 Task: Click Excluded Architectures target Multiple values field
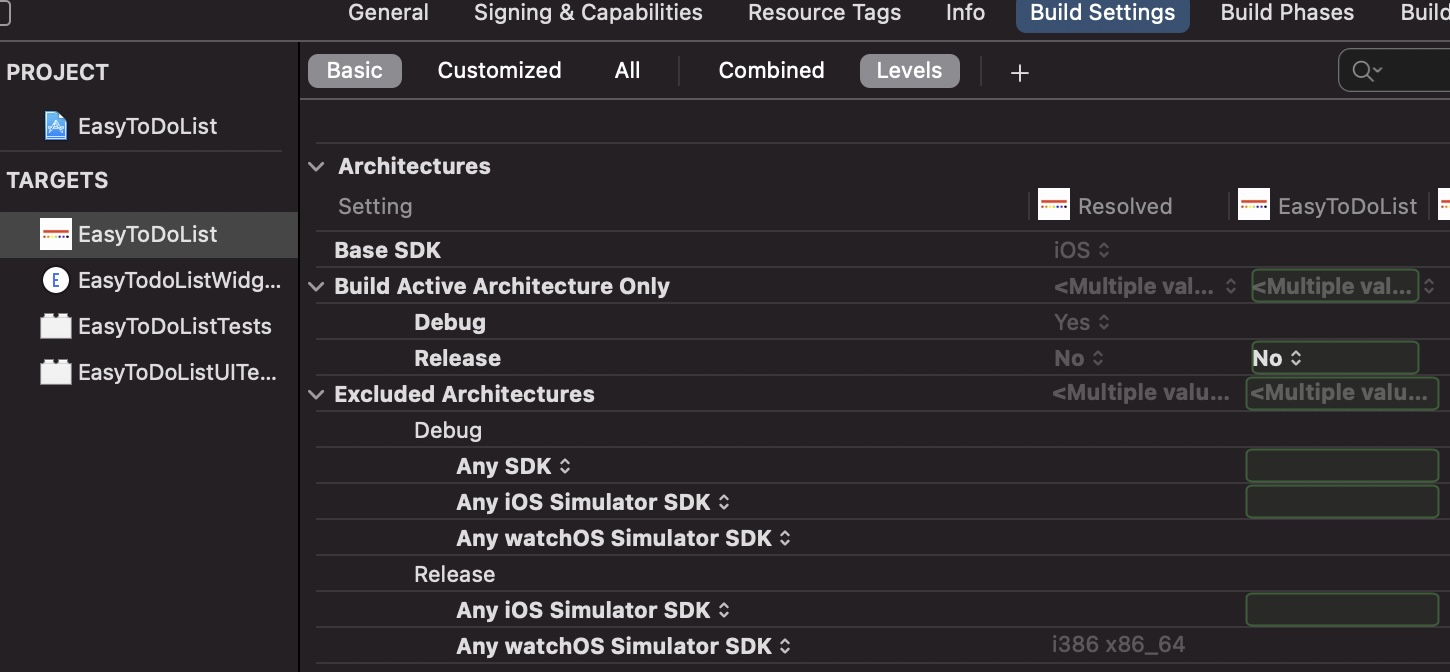(1342, 394)
